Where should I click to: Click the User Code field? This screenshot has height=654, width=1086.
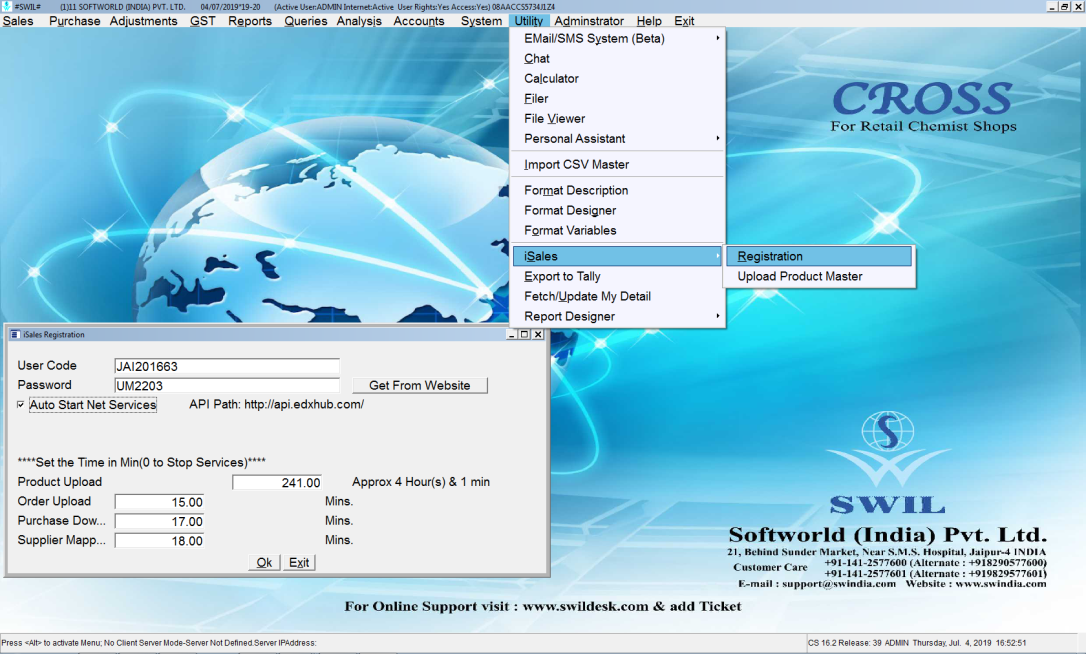227,366
